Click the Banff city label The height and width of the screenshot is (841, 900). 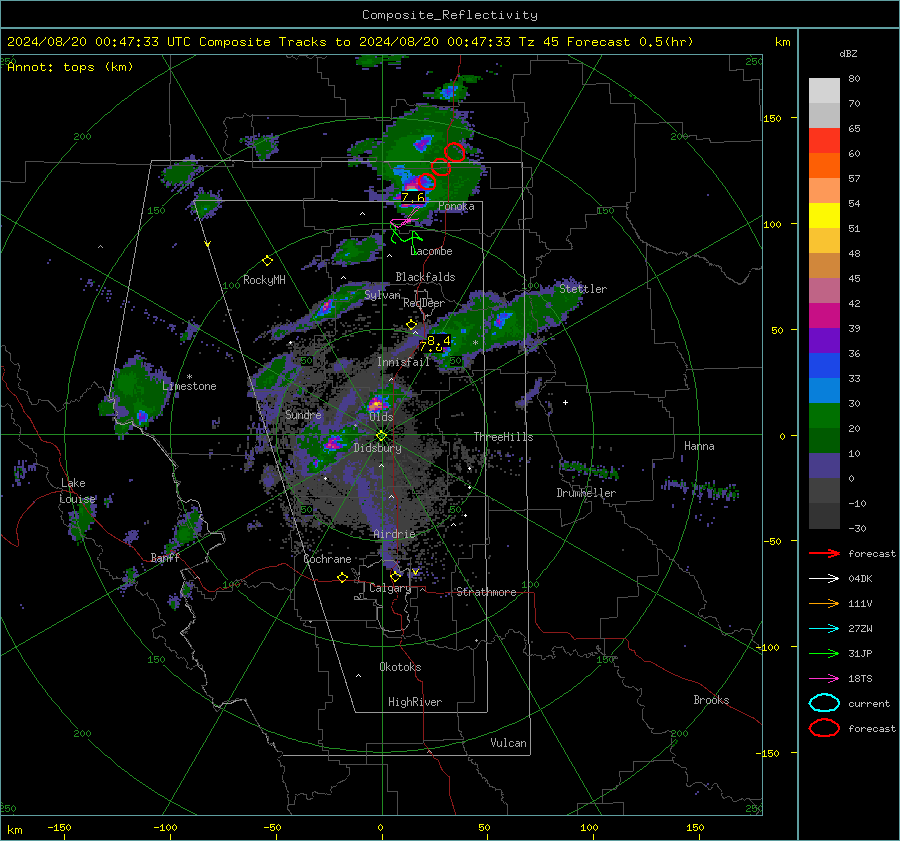(x=165, y=558)
